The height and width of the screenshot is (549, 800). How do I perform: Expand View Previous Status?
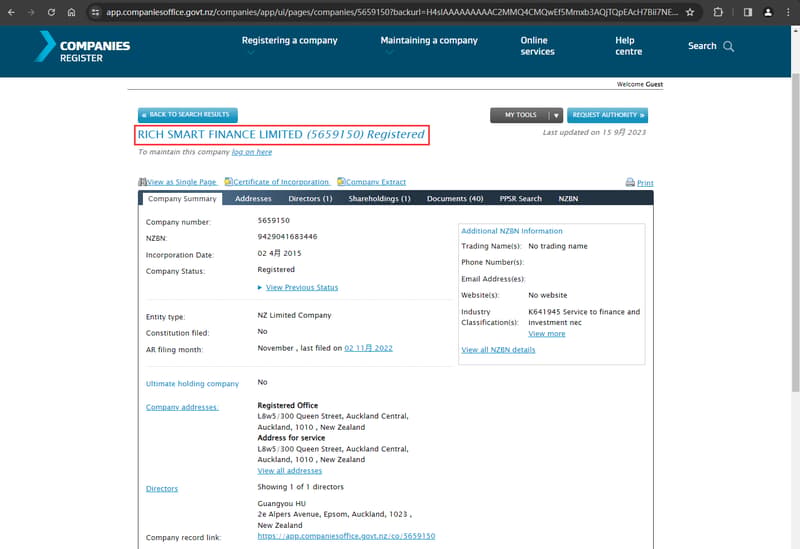[302, 287]
